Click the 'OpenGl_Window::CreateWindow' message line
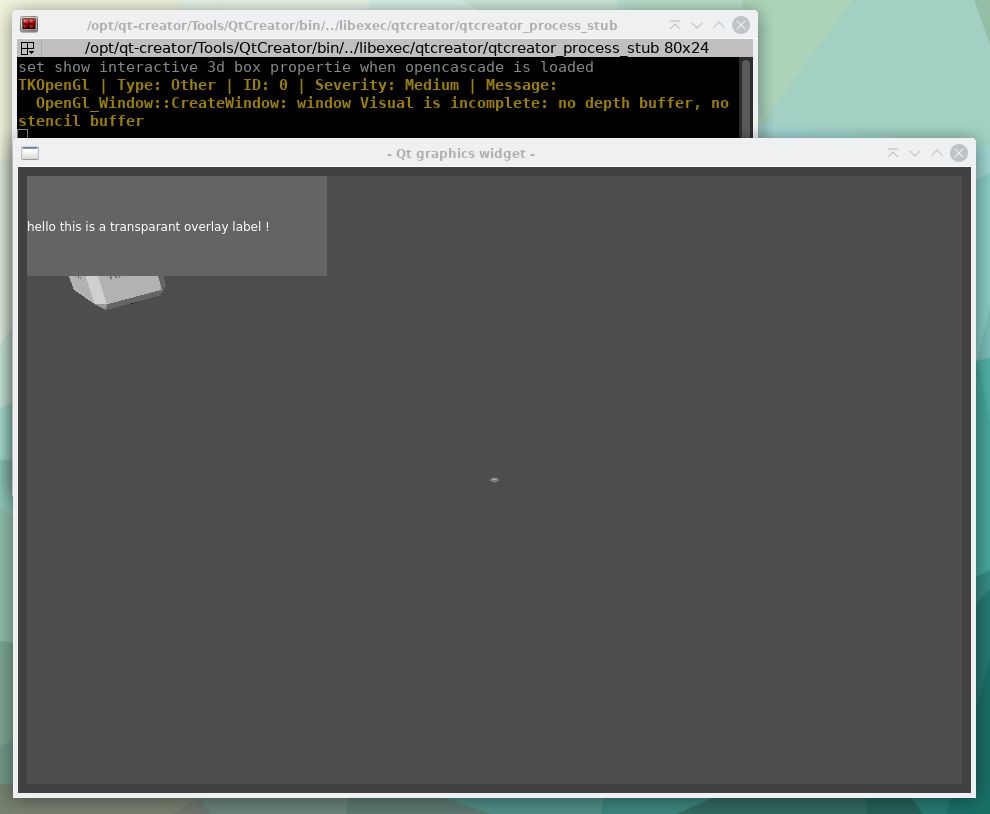The image size is (990, 814). point(382,103)
